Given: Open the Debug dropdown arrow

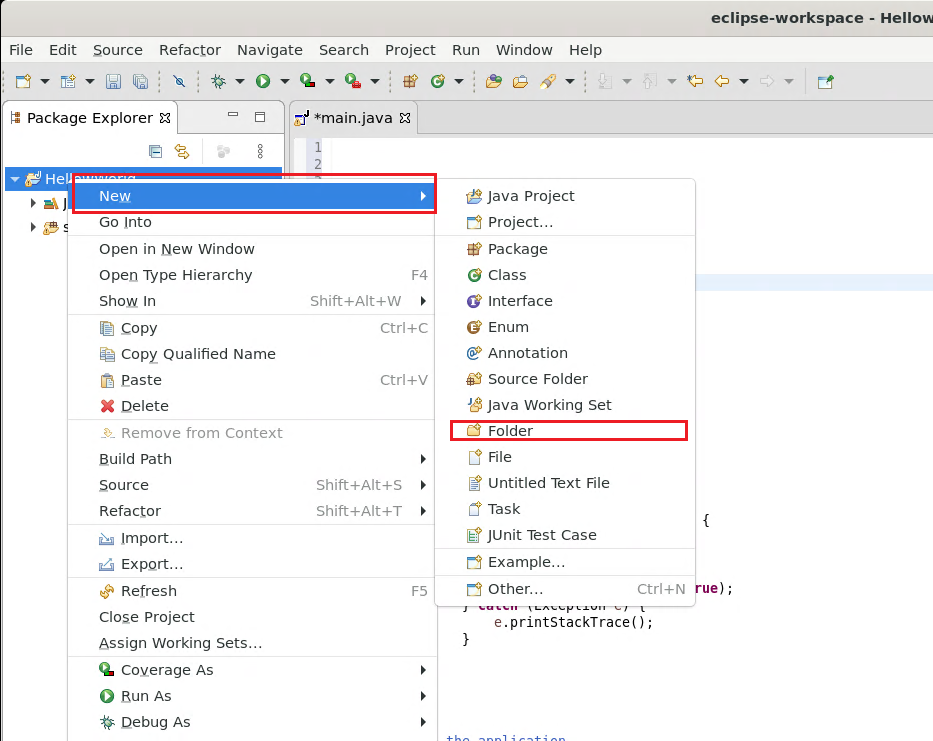Looking at the screenshot, I should [x=240, y=81].
